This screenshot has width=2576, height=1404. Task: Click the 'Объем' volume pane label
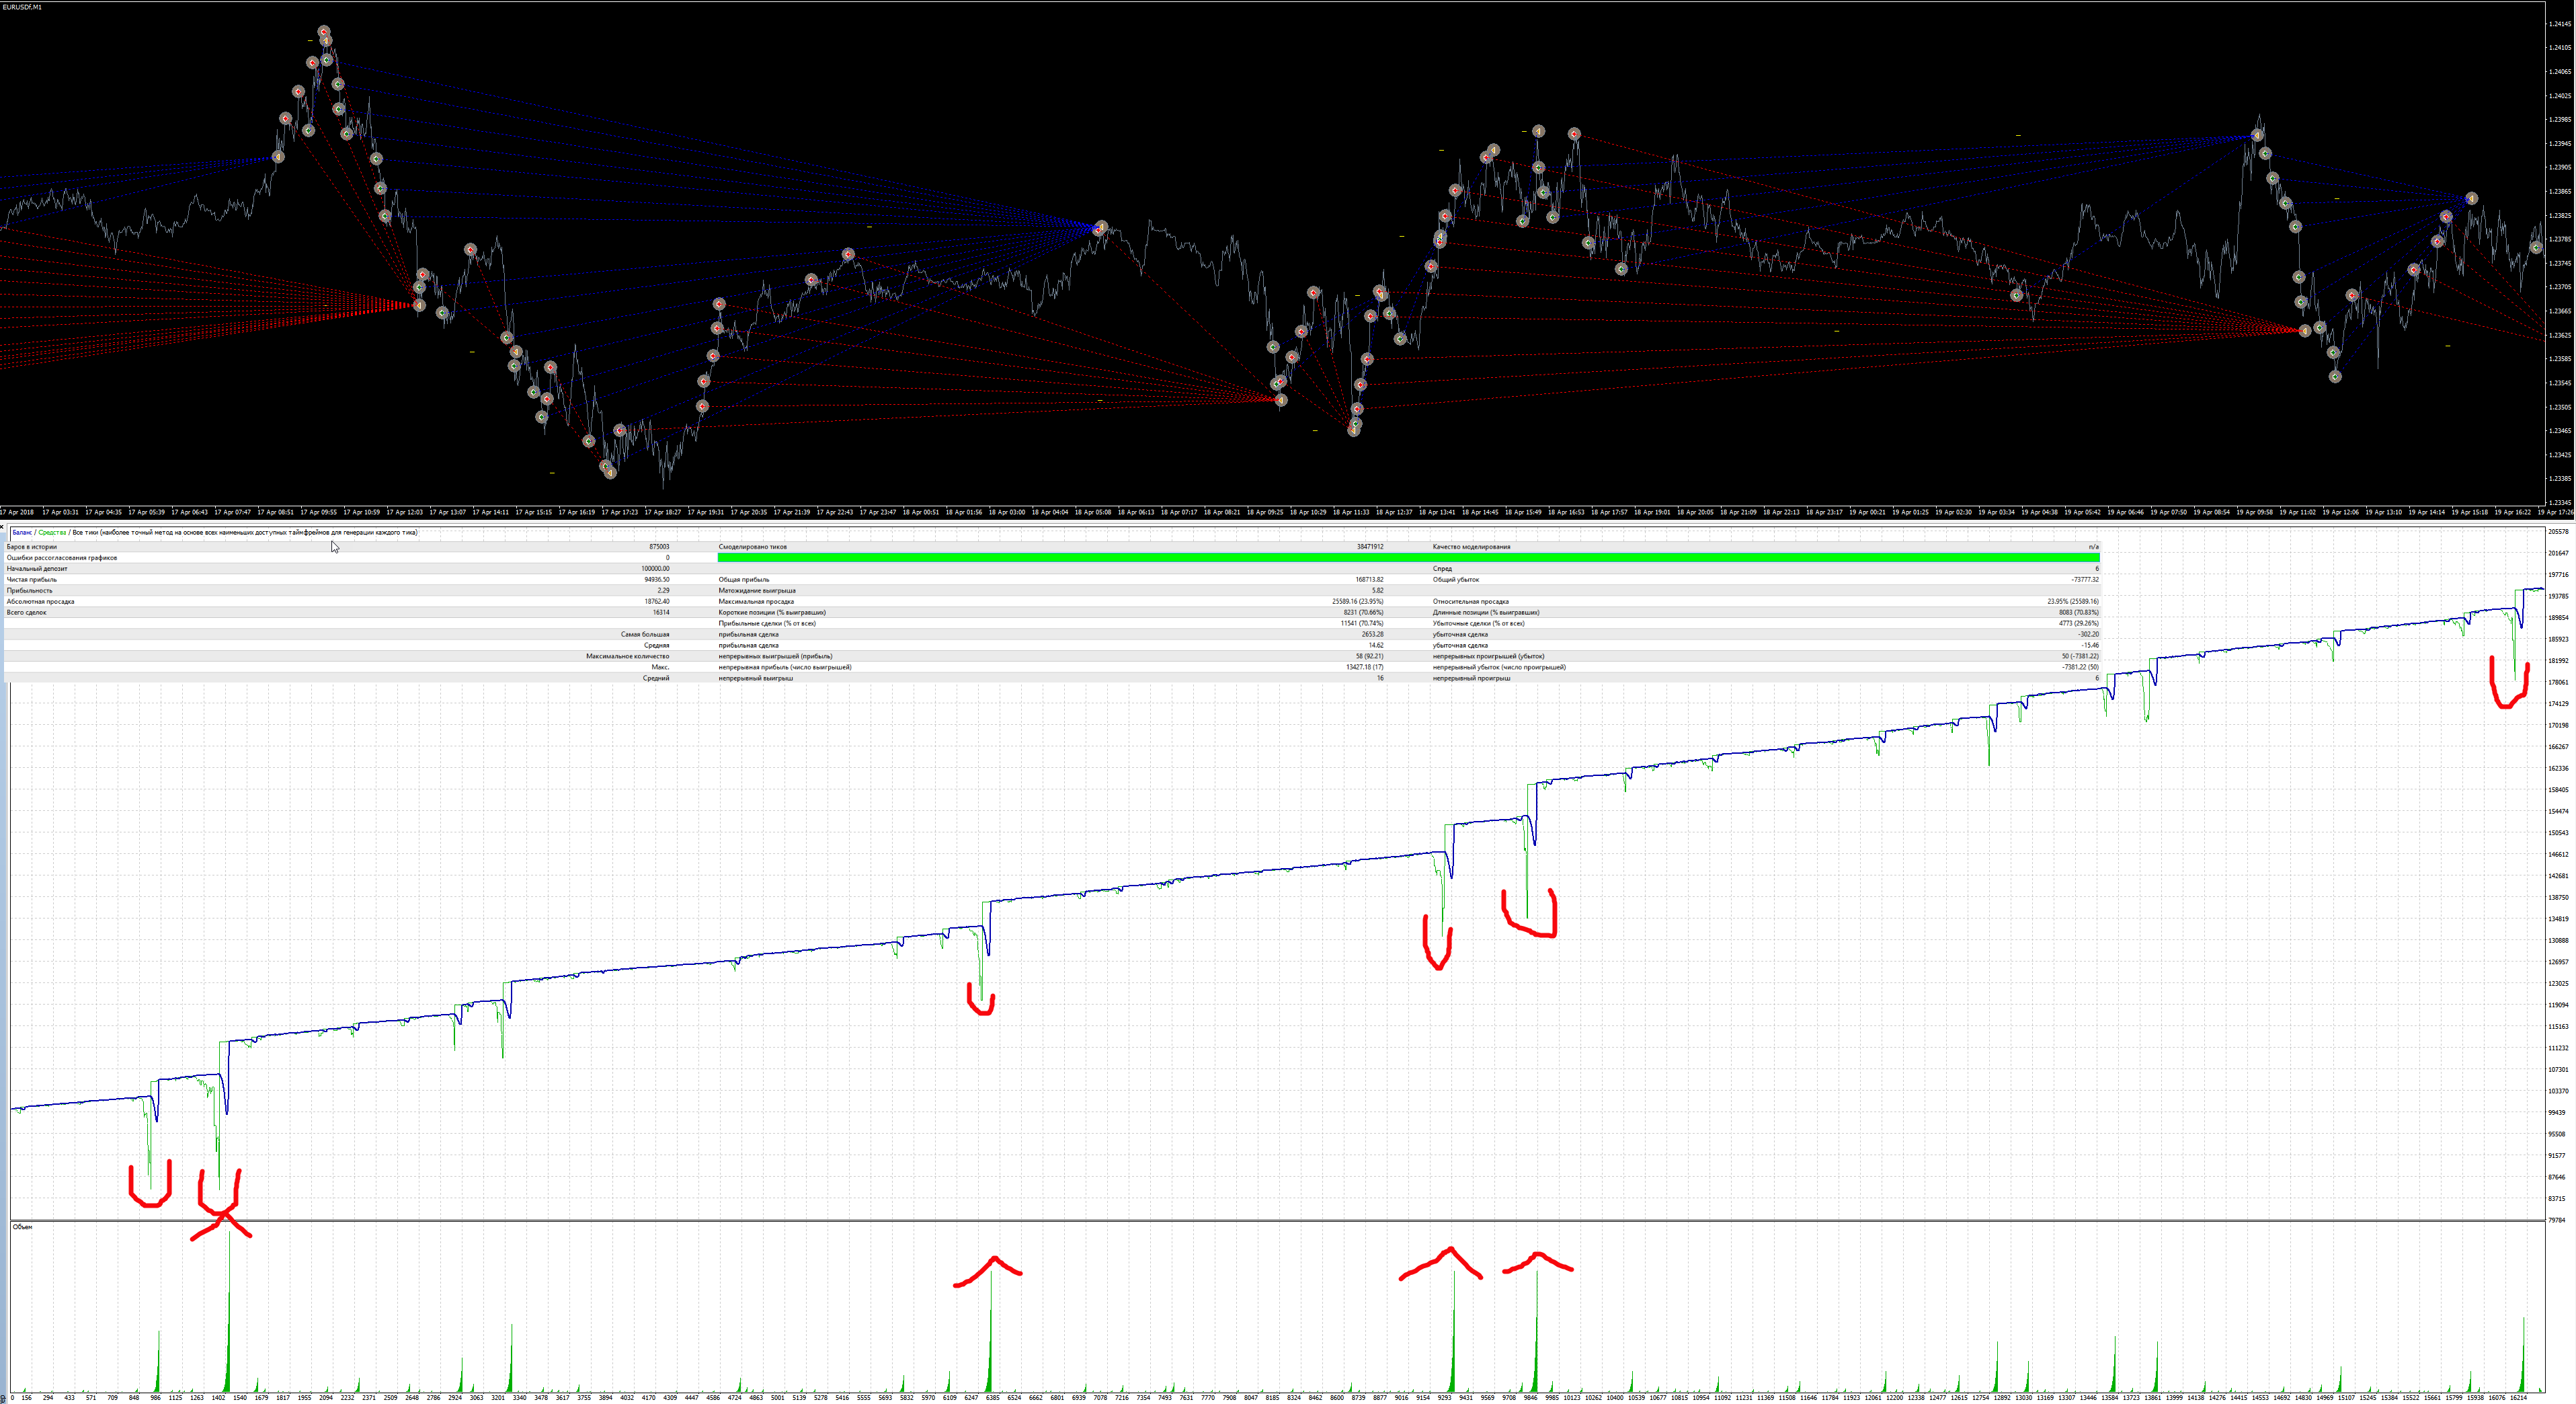(22, 1227)
